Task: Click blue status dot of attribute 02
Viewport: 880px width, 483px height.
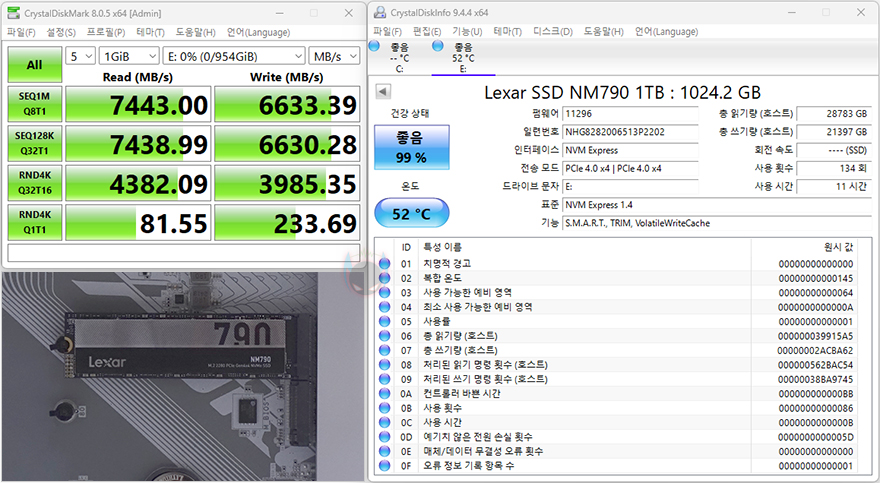Action: tap(384, 278)
